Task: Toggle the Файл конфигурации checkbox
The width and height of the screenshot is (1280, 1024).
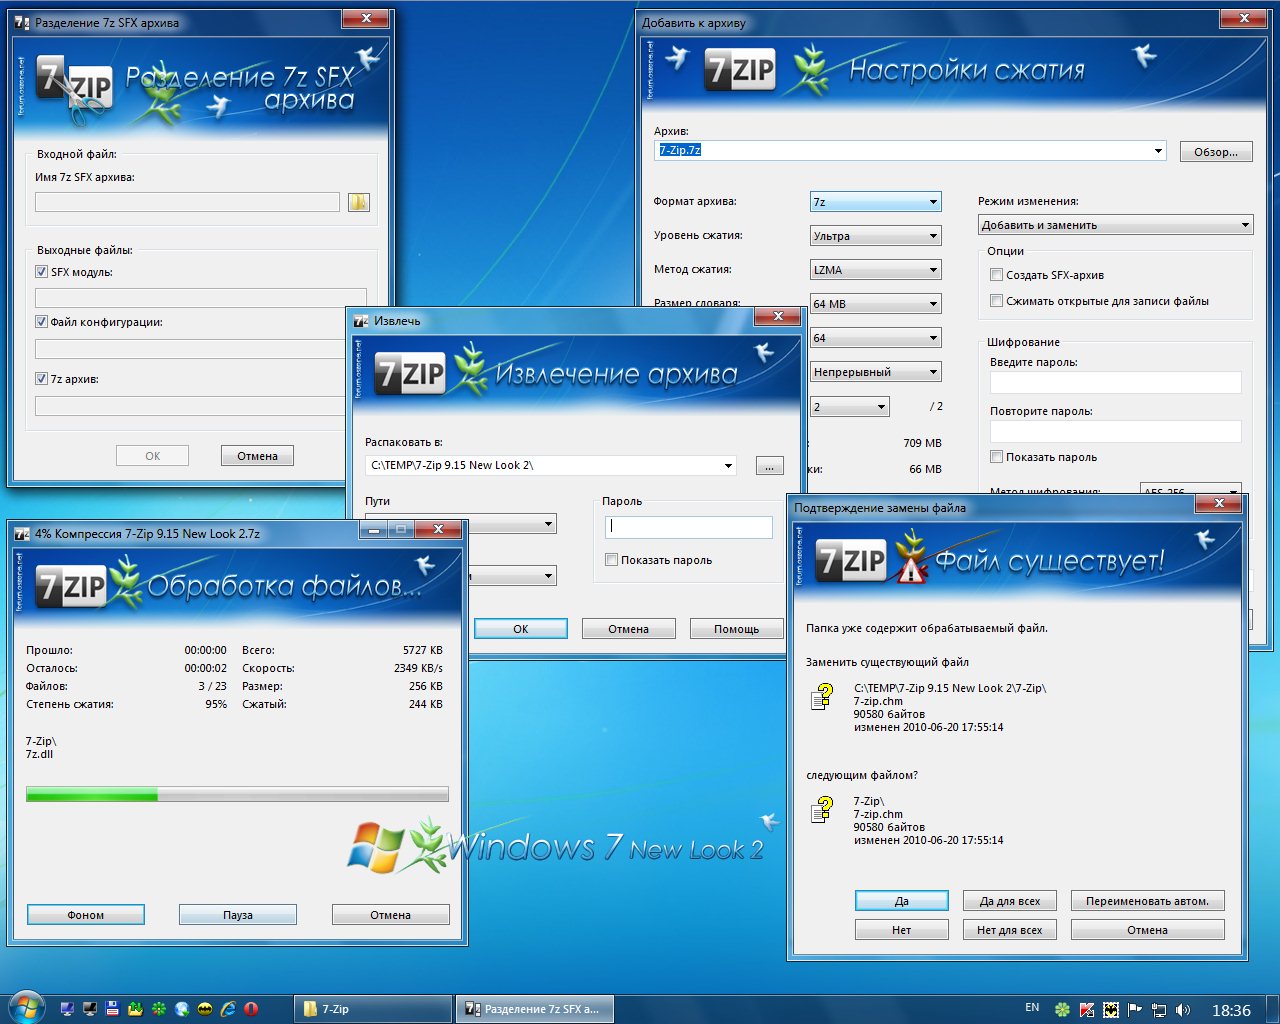Action: 41,322
